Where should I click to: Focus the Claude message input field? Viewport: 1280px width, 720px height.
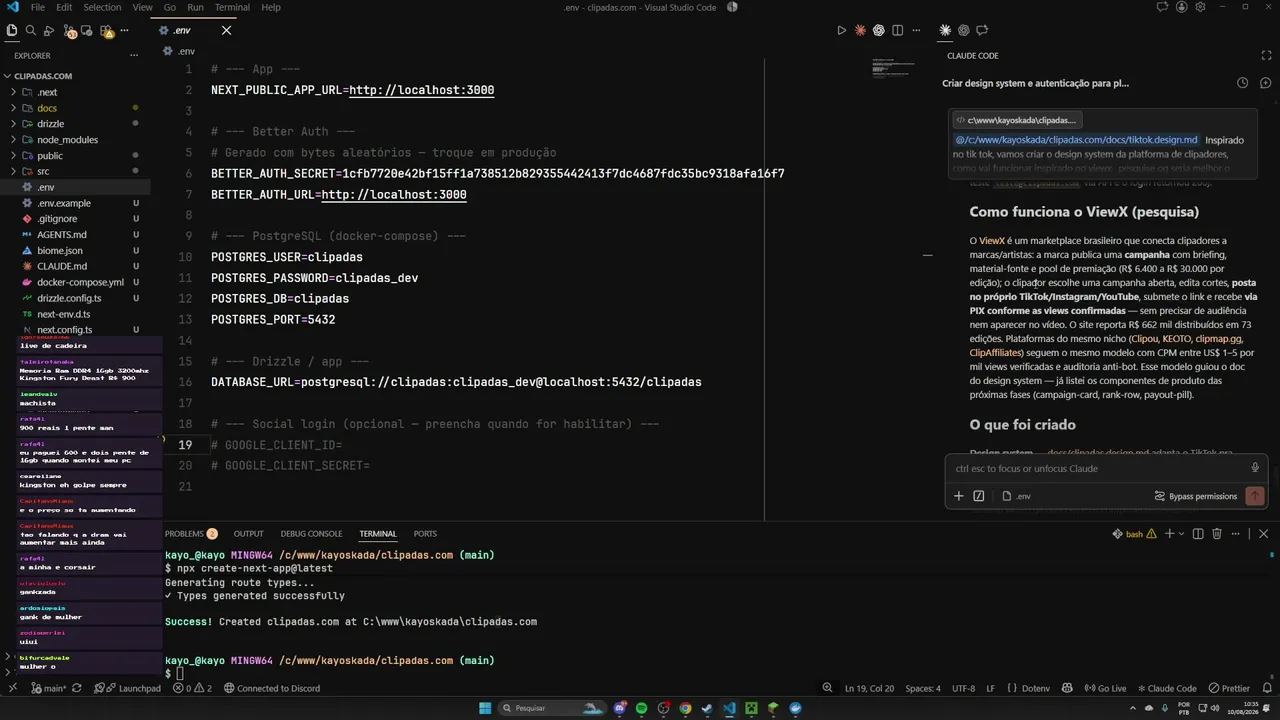click(1095, 468)
